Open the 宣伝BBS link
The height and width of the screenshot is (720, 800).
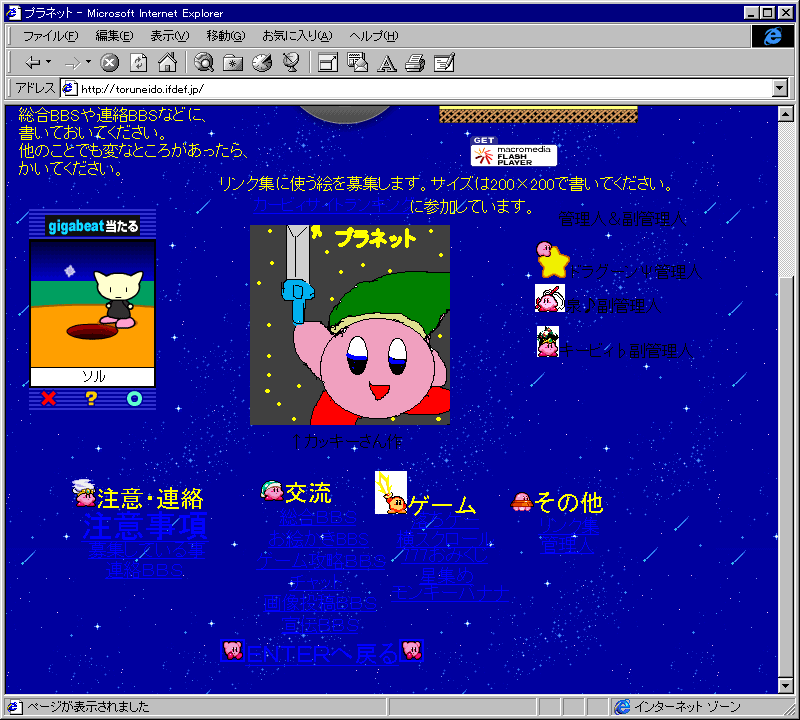(x=320, y=625)
